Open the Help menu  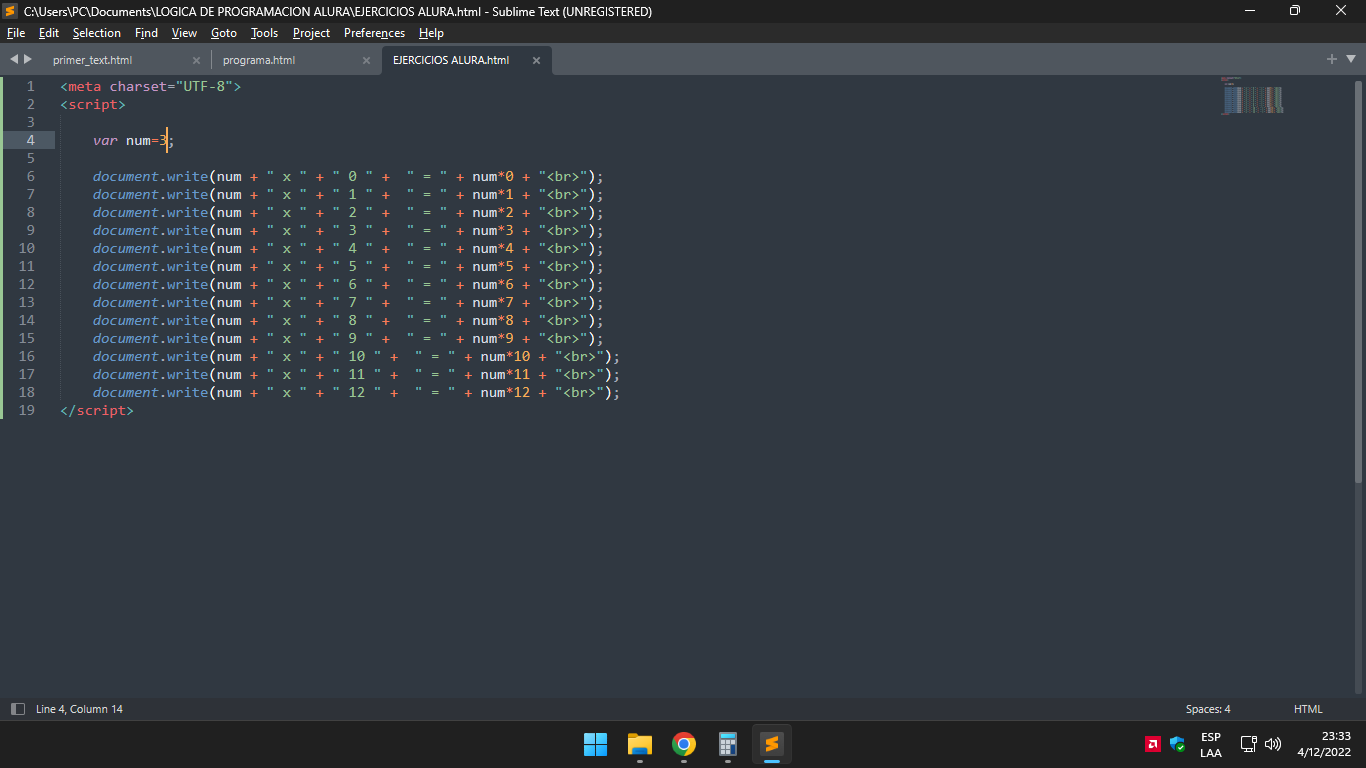(431, 33)
